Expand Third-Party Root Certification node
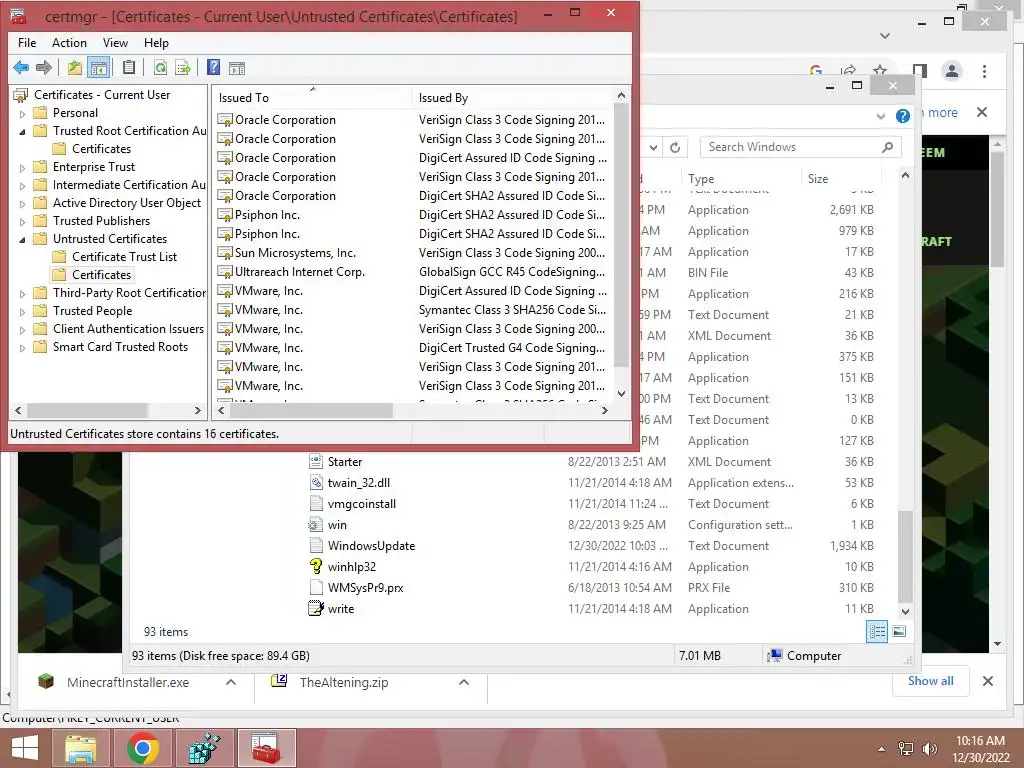This screenshot has width=1024, height=768. click(x=22, y=294)
